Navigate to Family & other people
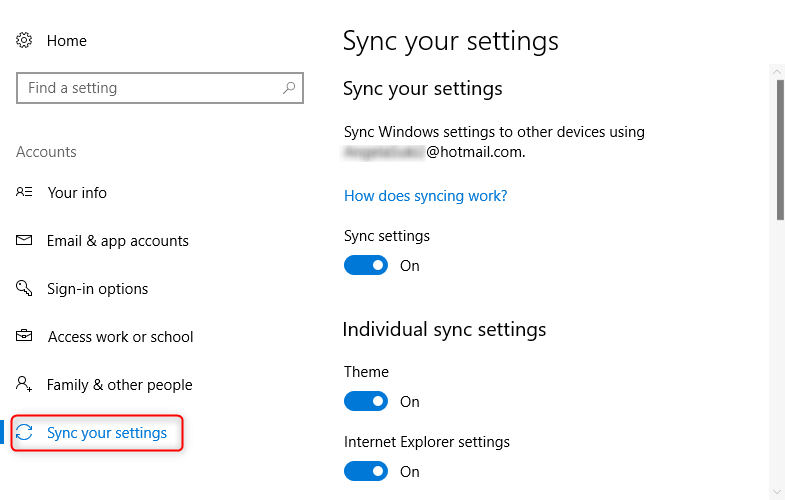The width and height of the screenshot is (785, 500). [x=120, y=385]
